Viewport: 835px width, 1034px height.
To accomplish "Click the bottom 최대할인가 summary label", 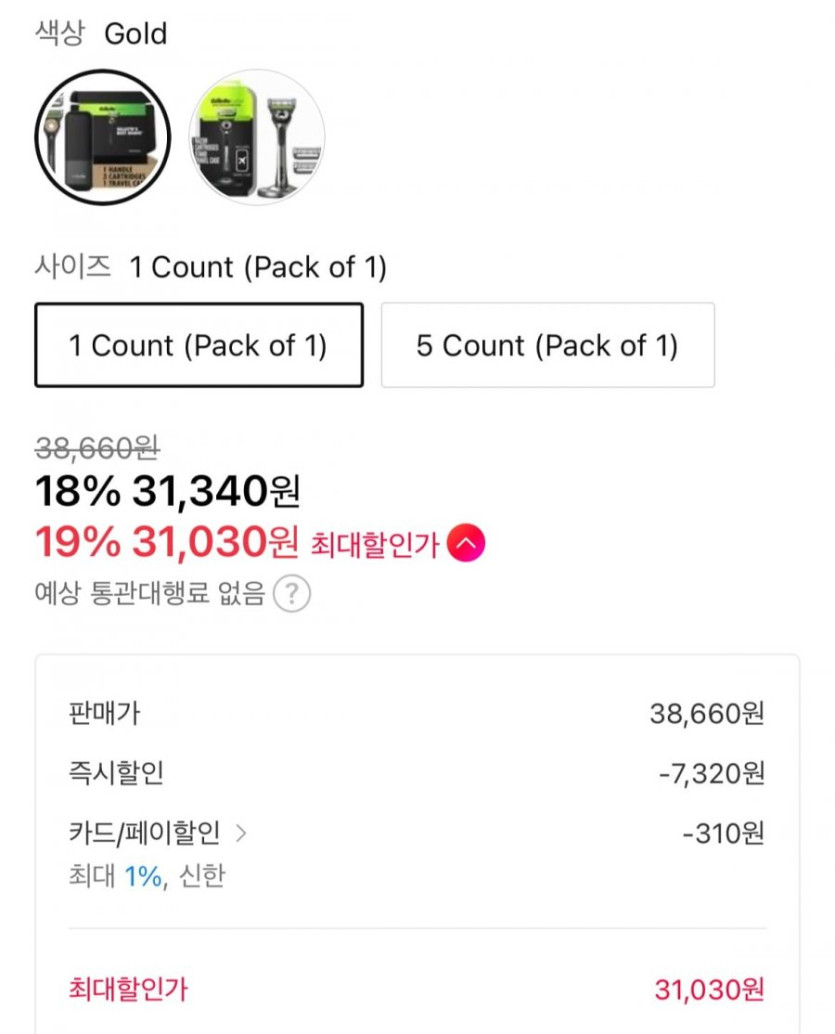I will coord(127,990).
